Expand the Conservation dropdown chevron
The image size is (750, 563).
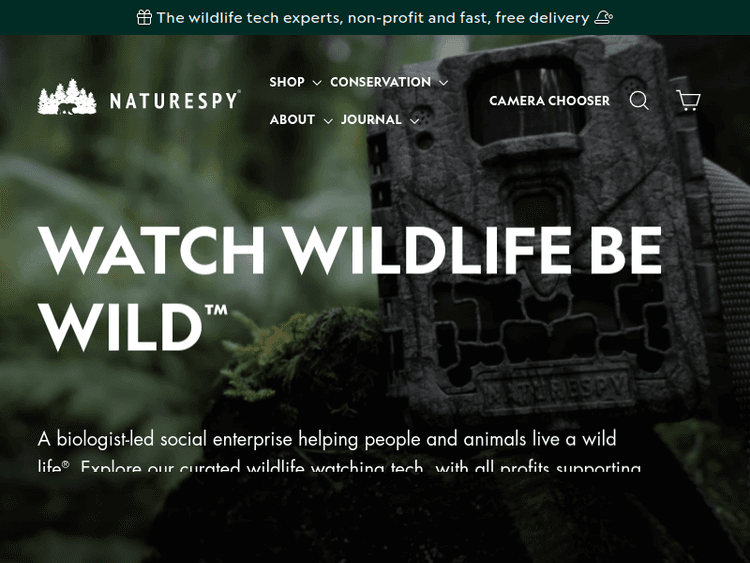444,83
